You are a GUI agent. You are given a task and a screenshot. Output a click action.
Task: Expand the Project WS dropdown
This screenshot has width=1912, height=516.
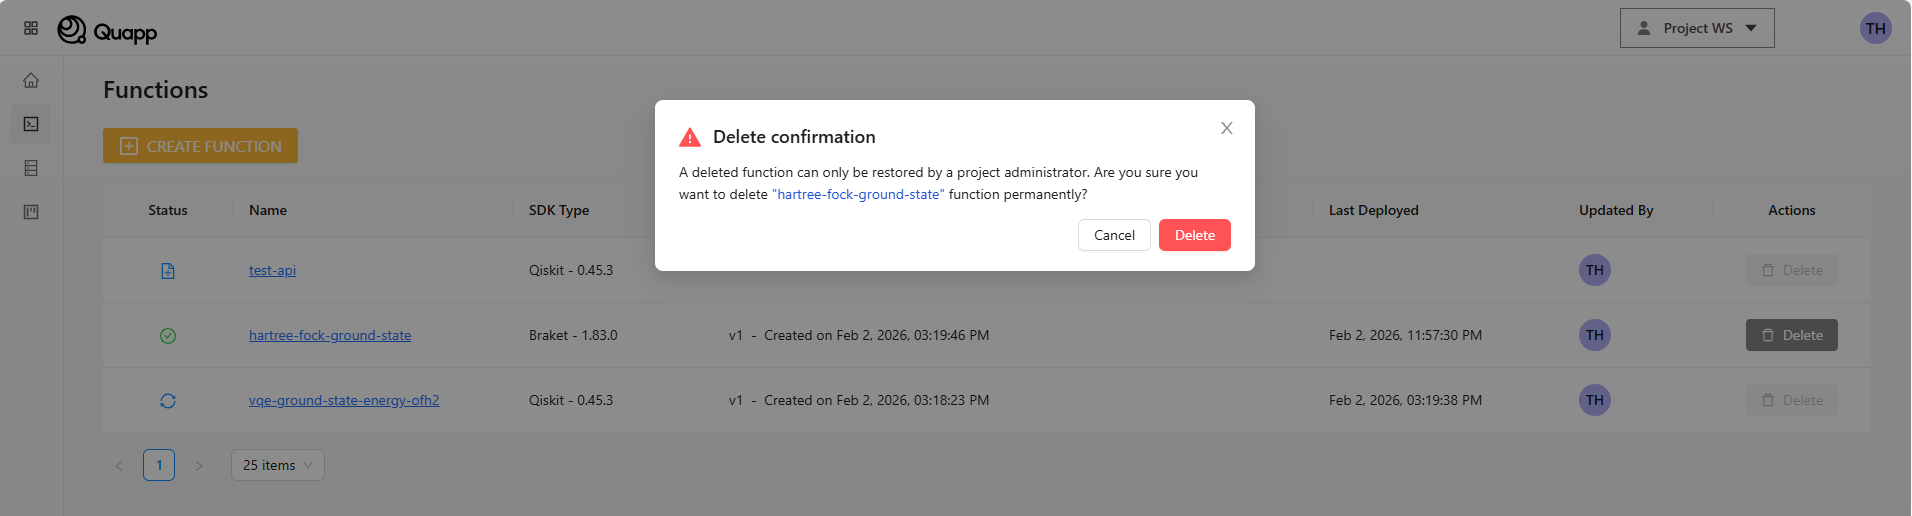(1697, 28)
